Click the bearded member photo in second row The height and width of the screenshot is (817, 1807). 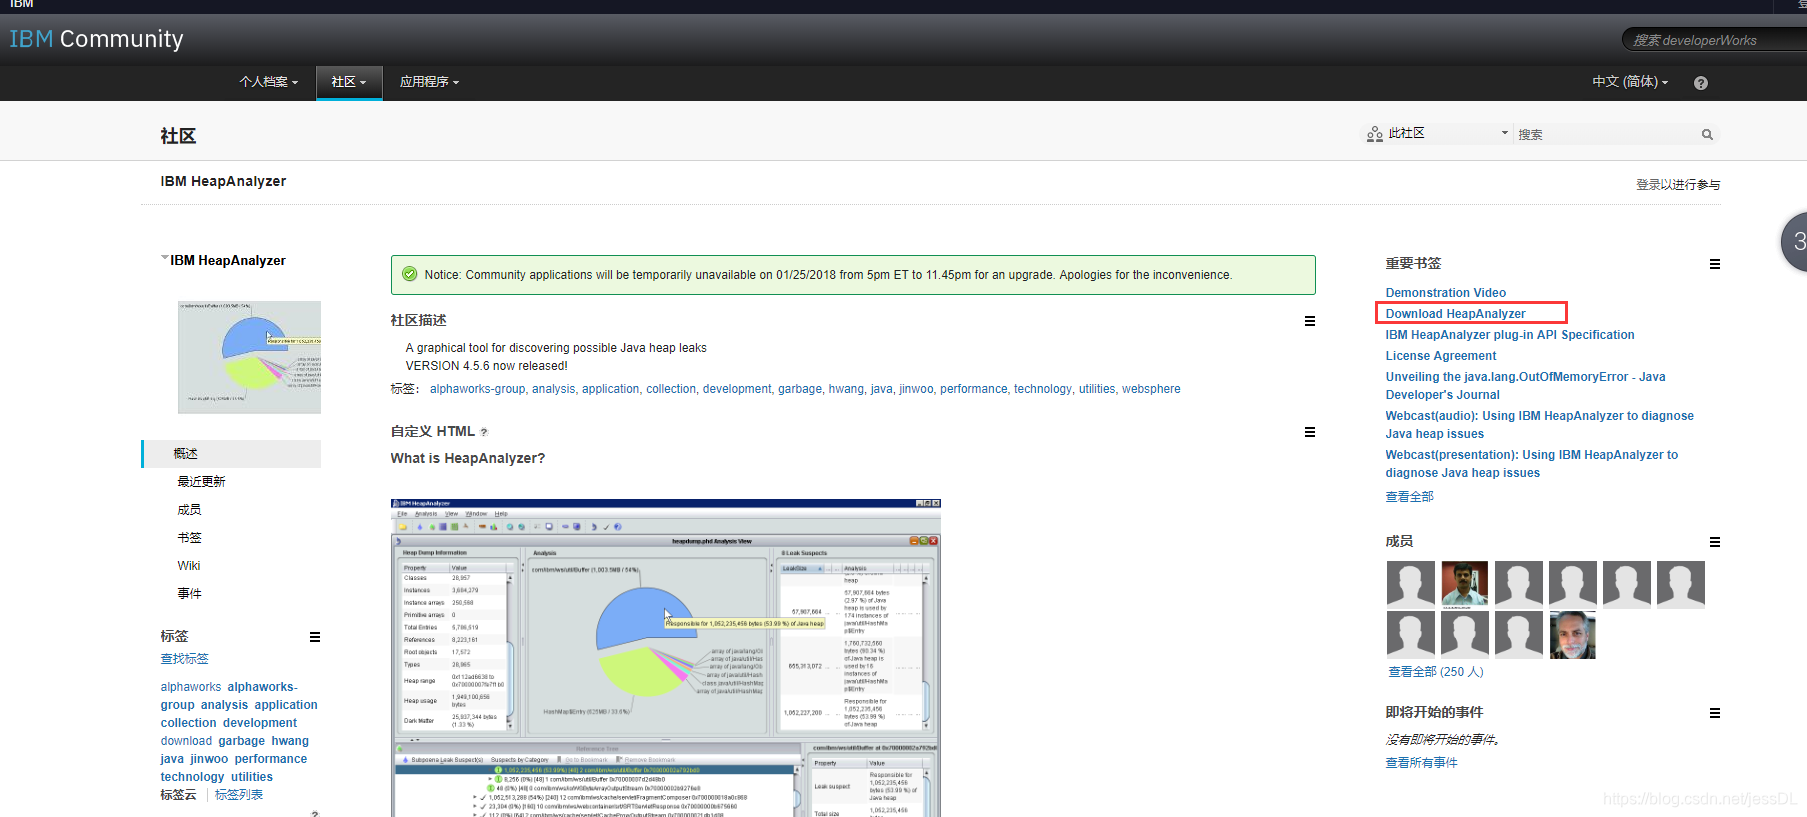(1573, 635)
